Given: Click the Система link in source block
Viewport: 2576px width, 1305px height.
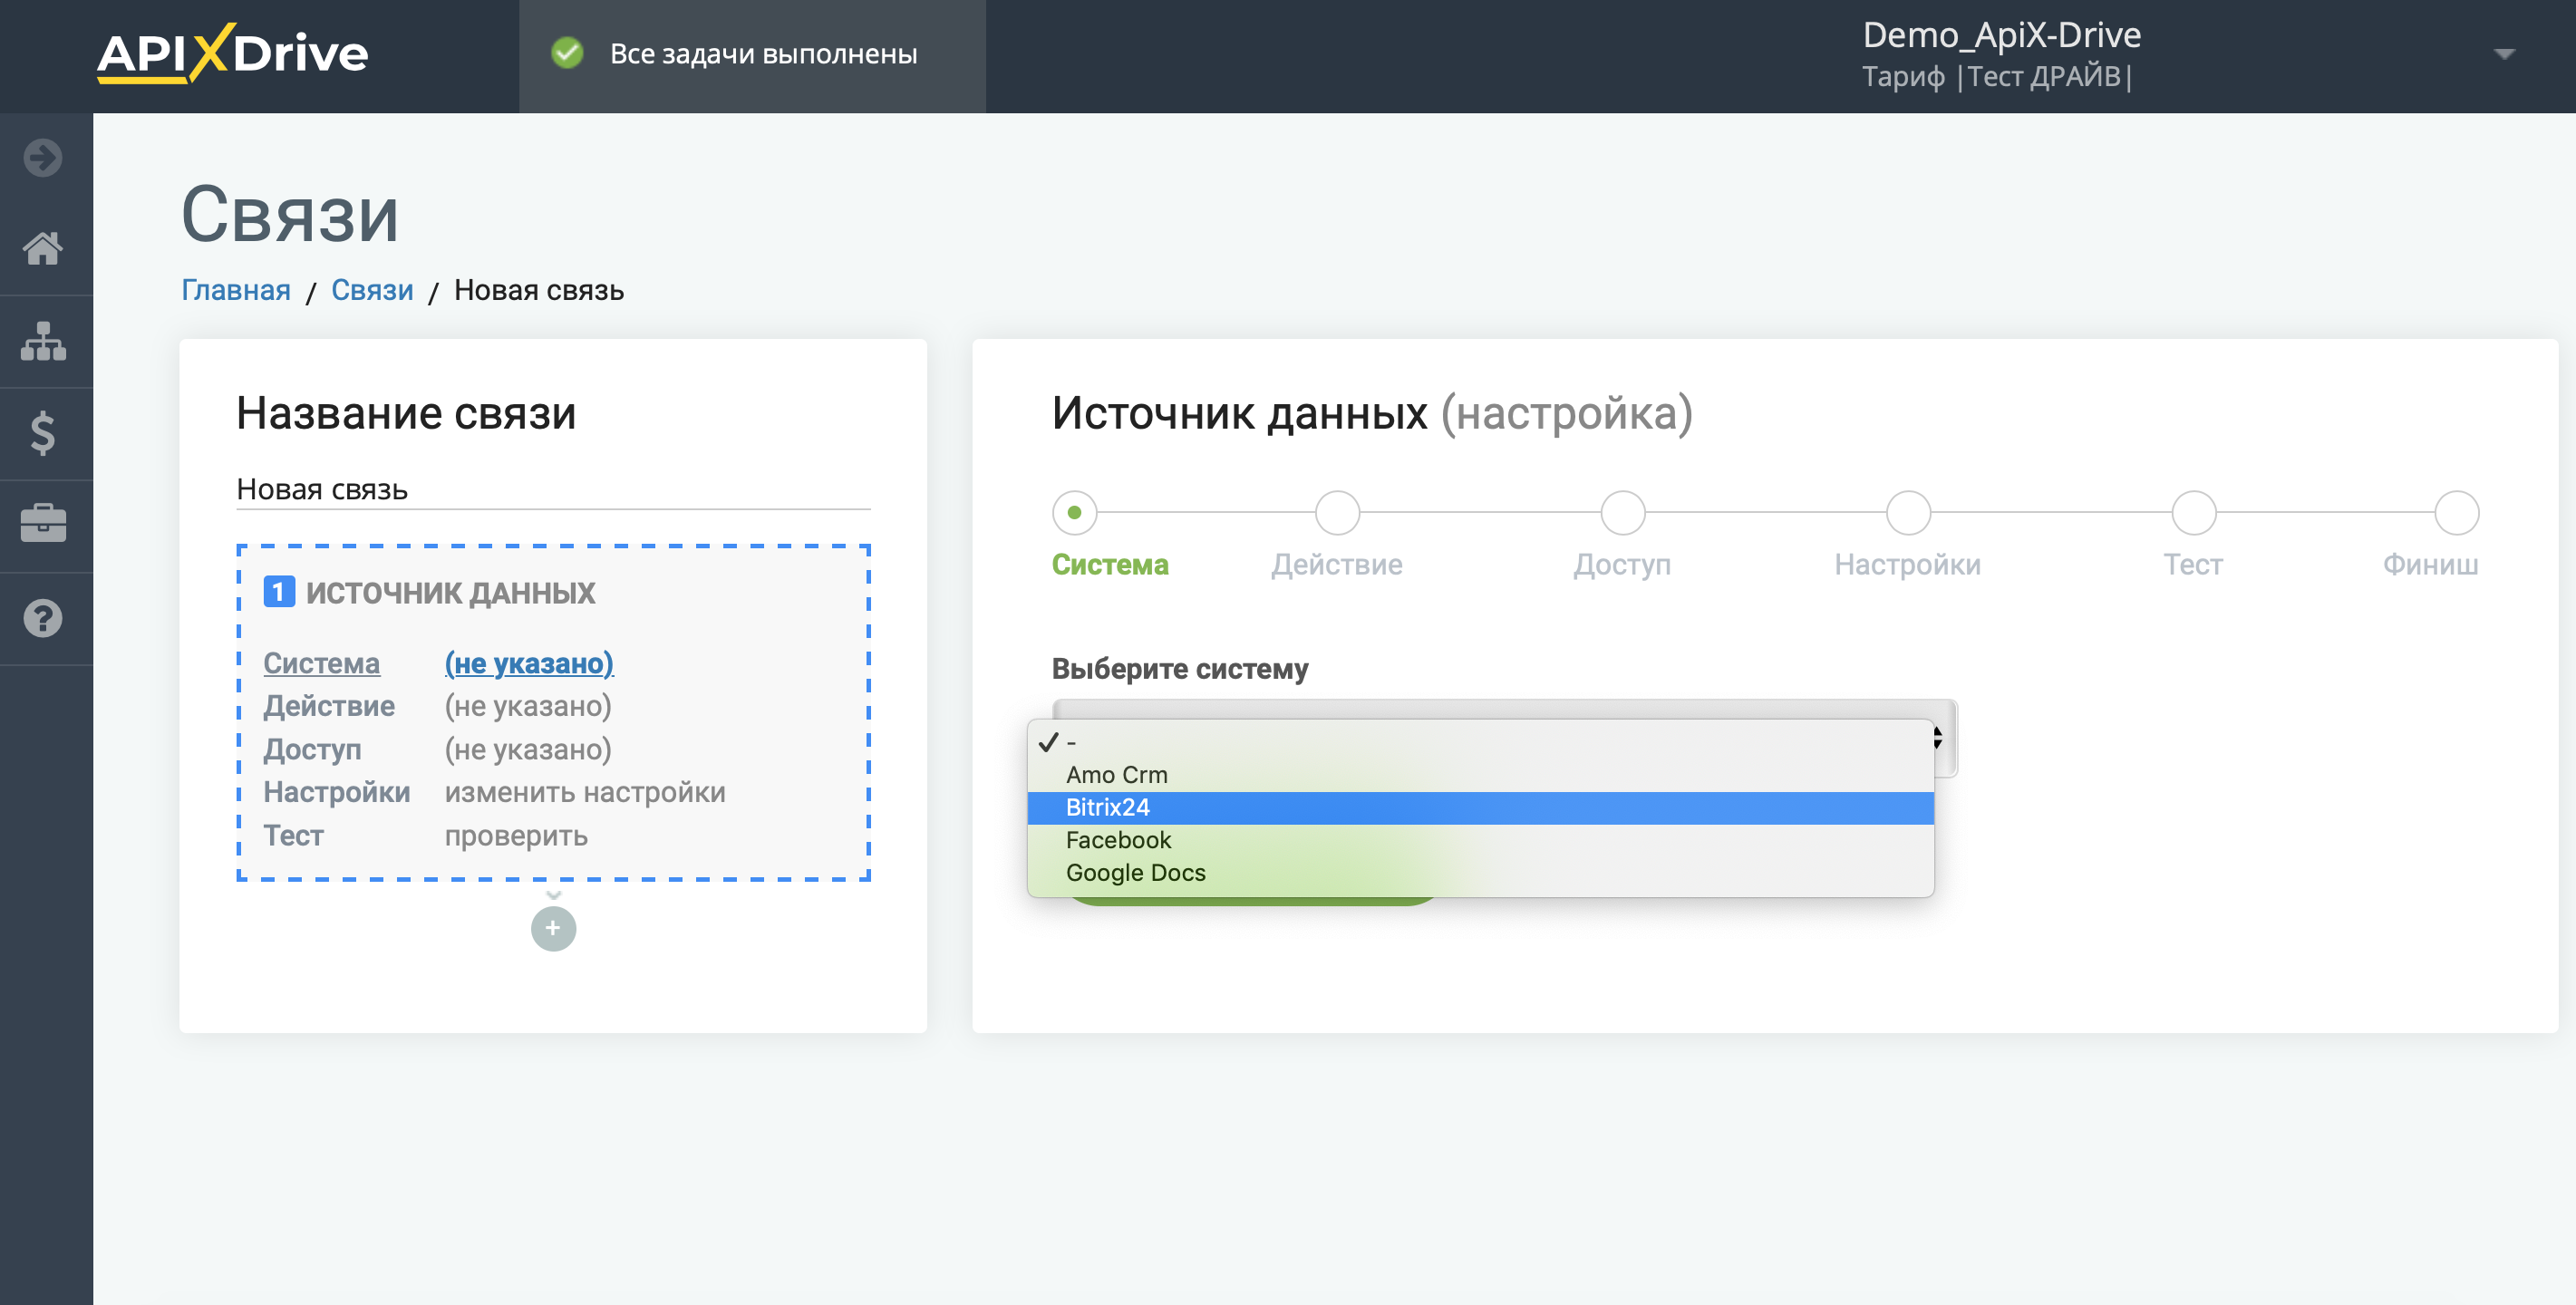Looking at the screenshot, I should pos(321,663).
